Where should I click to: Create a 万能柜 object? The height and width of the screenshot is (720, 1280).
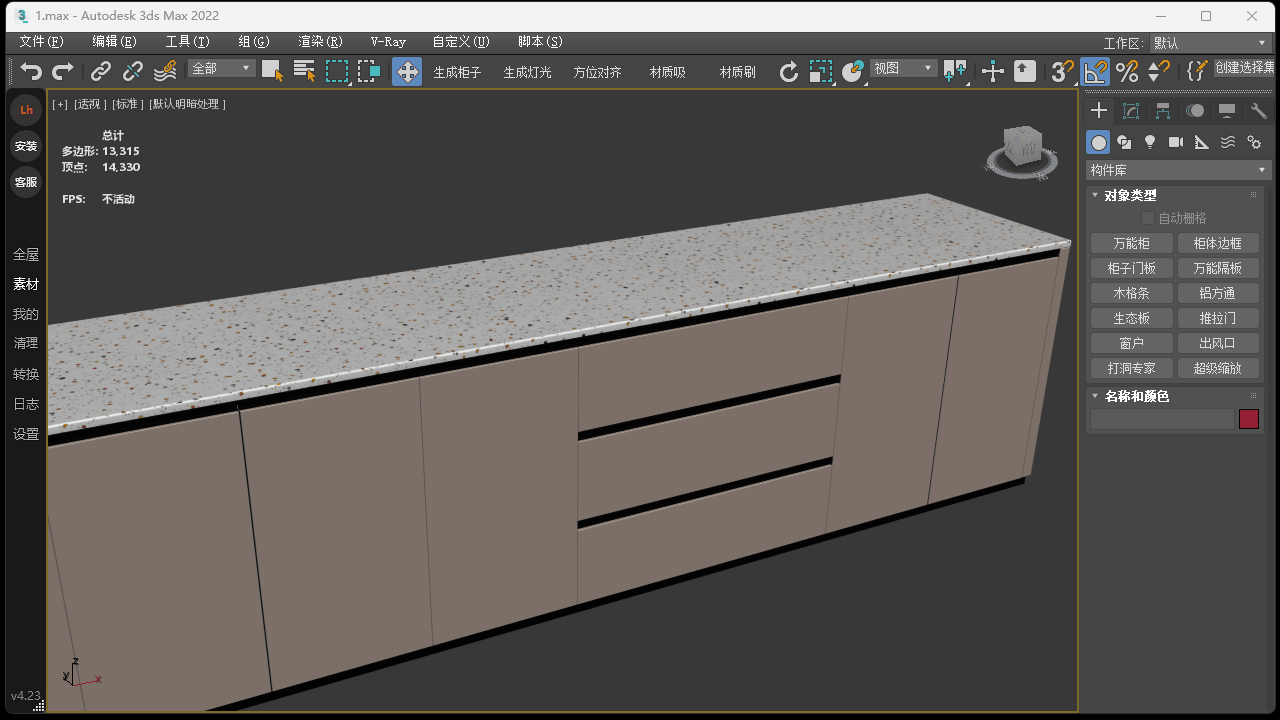point(1131,243)
